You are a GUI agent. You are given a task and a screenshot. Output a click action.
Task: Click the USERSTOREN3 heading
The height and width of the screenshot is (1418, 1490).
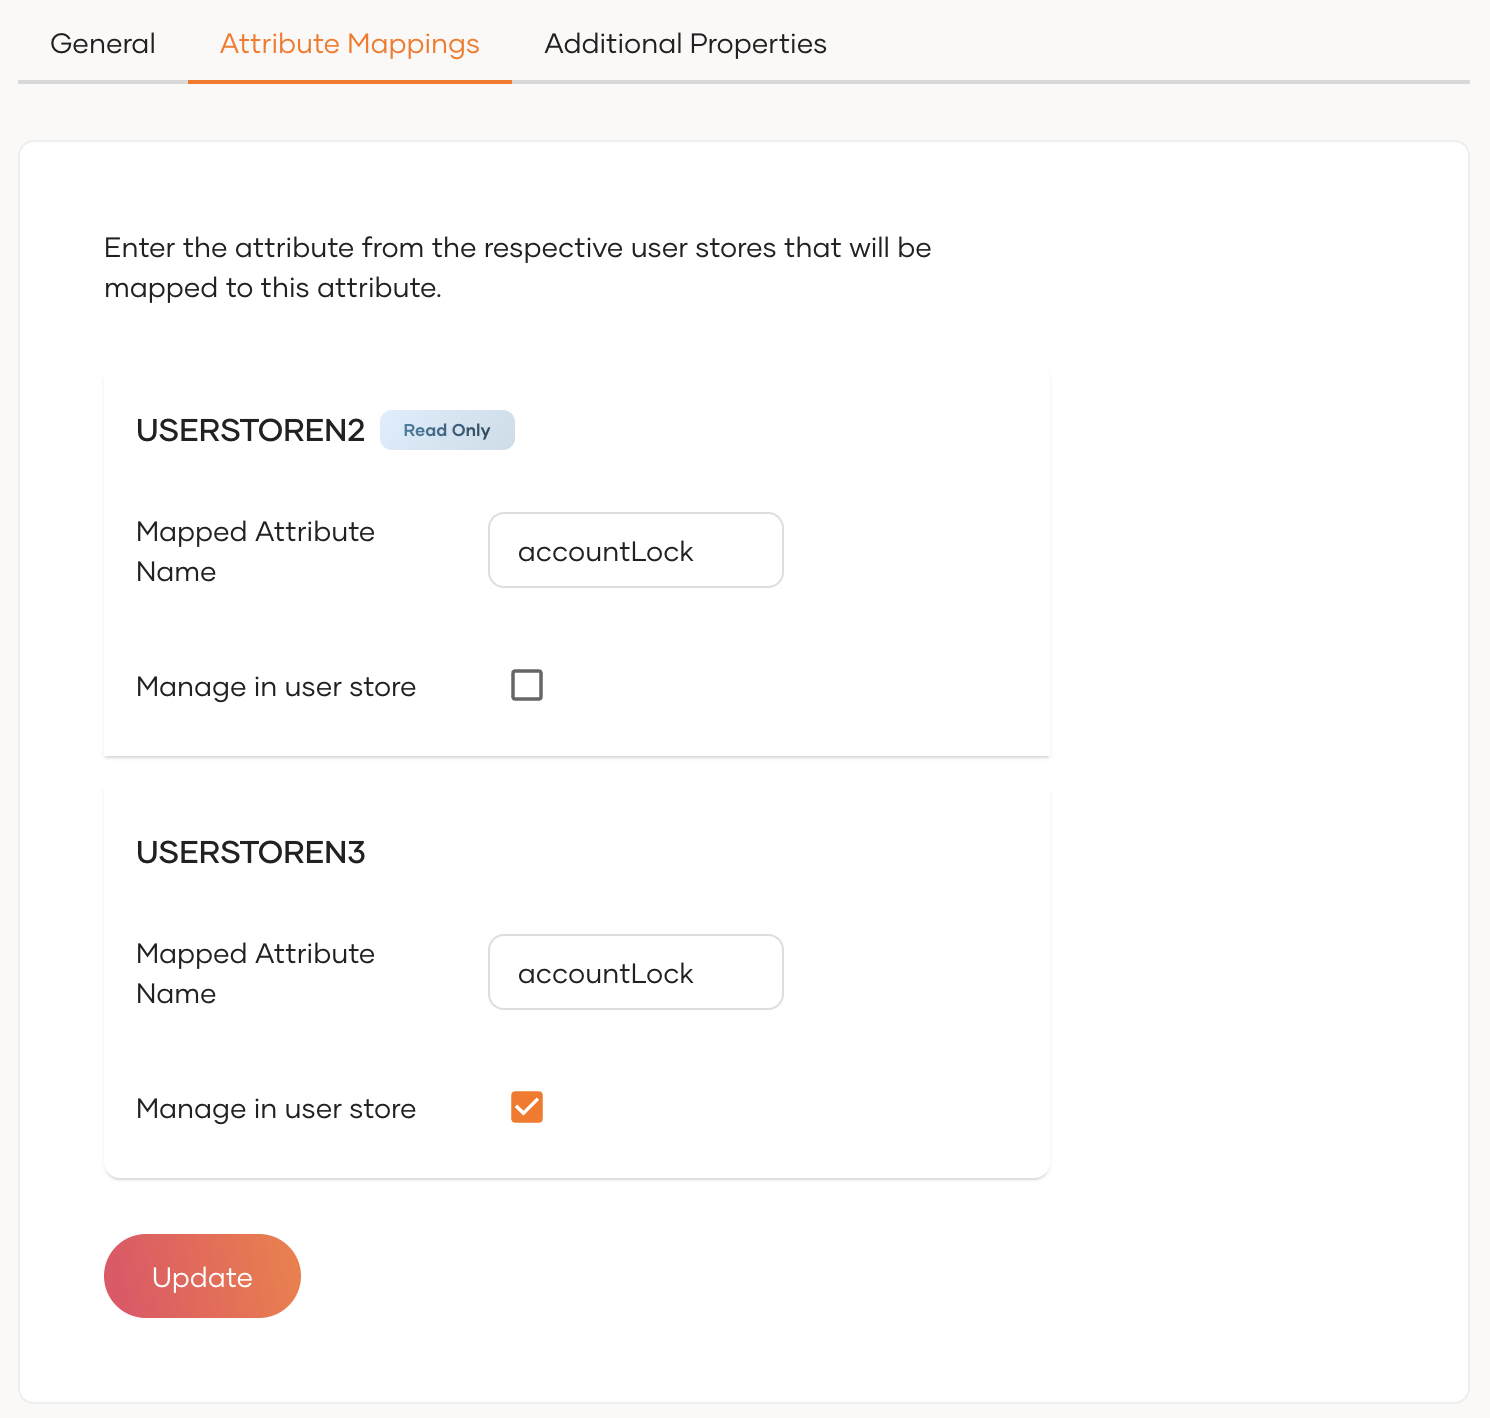[x=250, y=852]
